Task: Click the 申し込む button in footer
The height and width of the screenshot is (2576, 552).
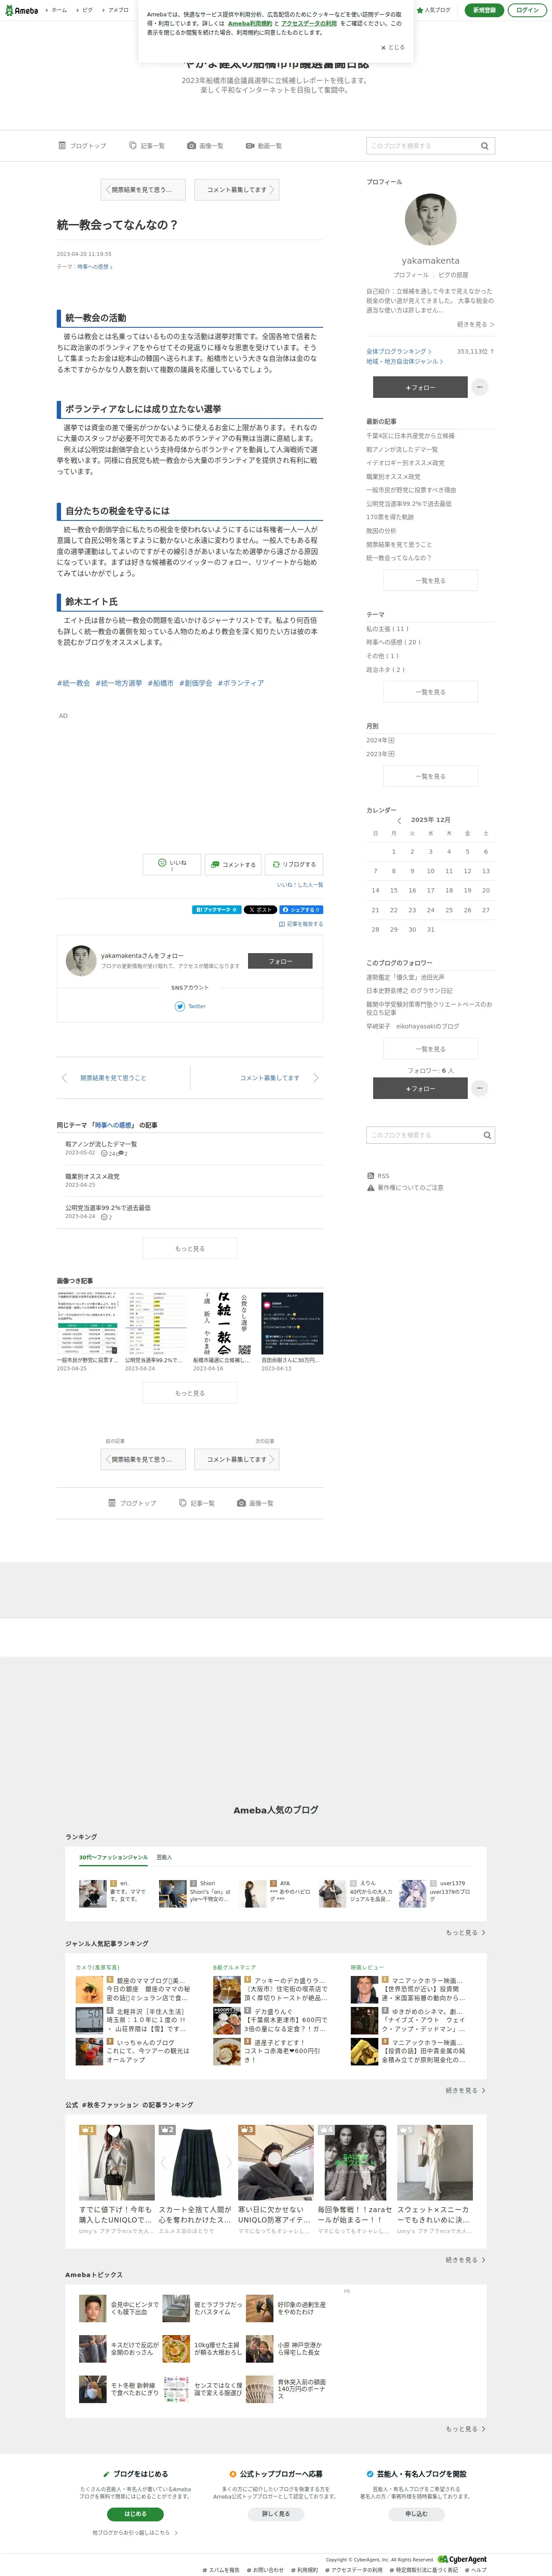Action: 416,2514
